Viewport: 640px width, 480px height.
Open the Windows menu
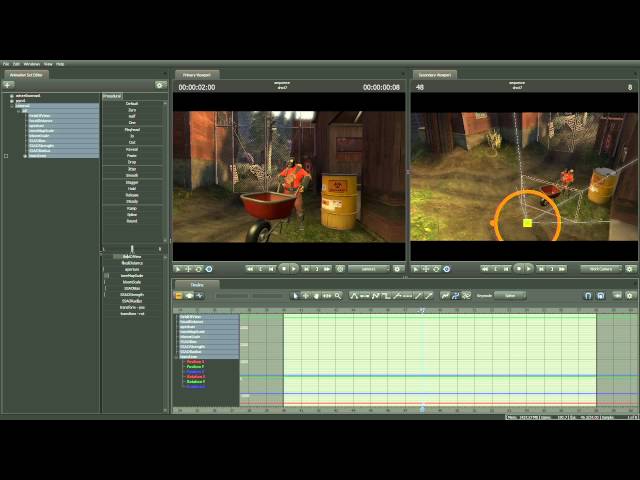point(32,64)
